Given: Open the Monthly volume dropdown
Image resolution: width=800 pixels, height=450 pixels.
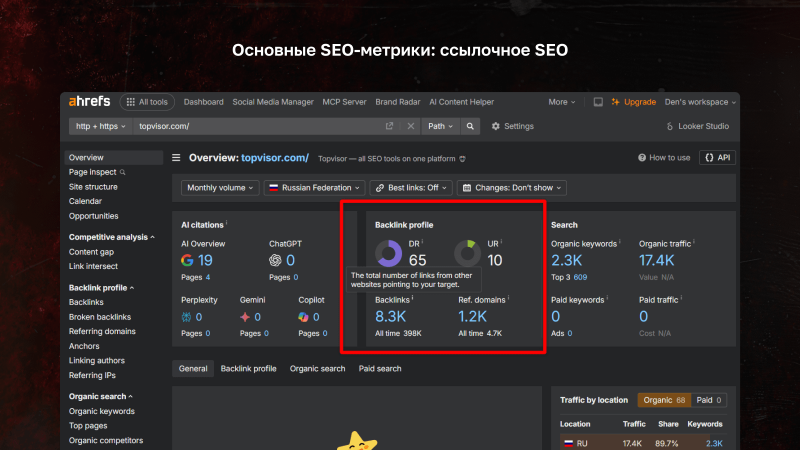Looking at the screenshot, I should pos(220,188).
